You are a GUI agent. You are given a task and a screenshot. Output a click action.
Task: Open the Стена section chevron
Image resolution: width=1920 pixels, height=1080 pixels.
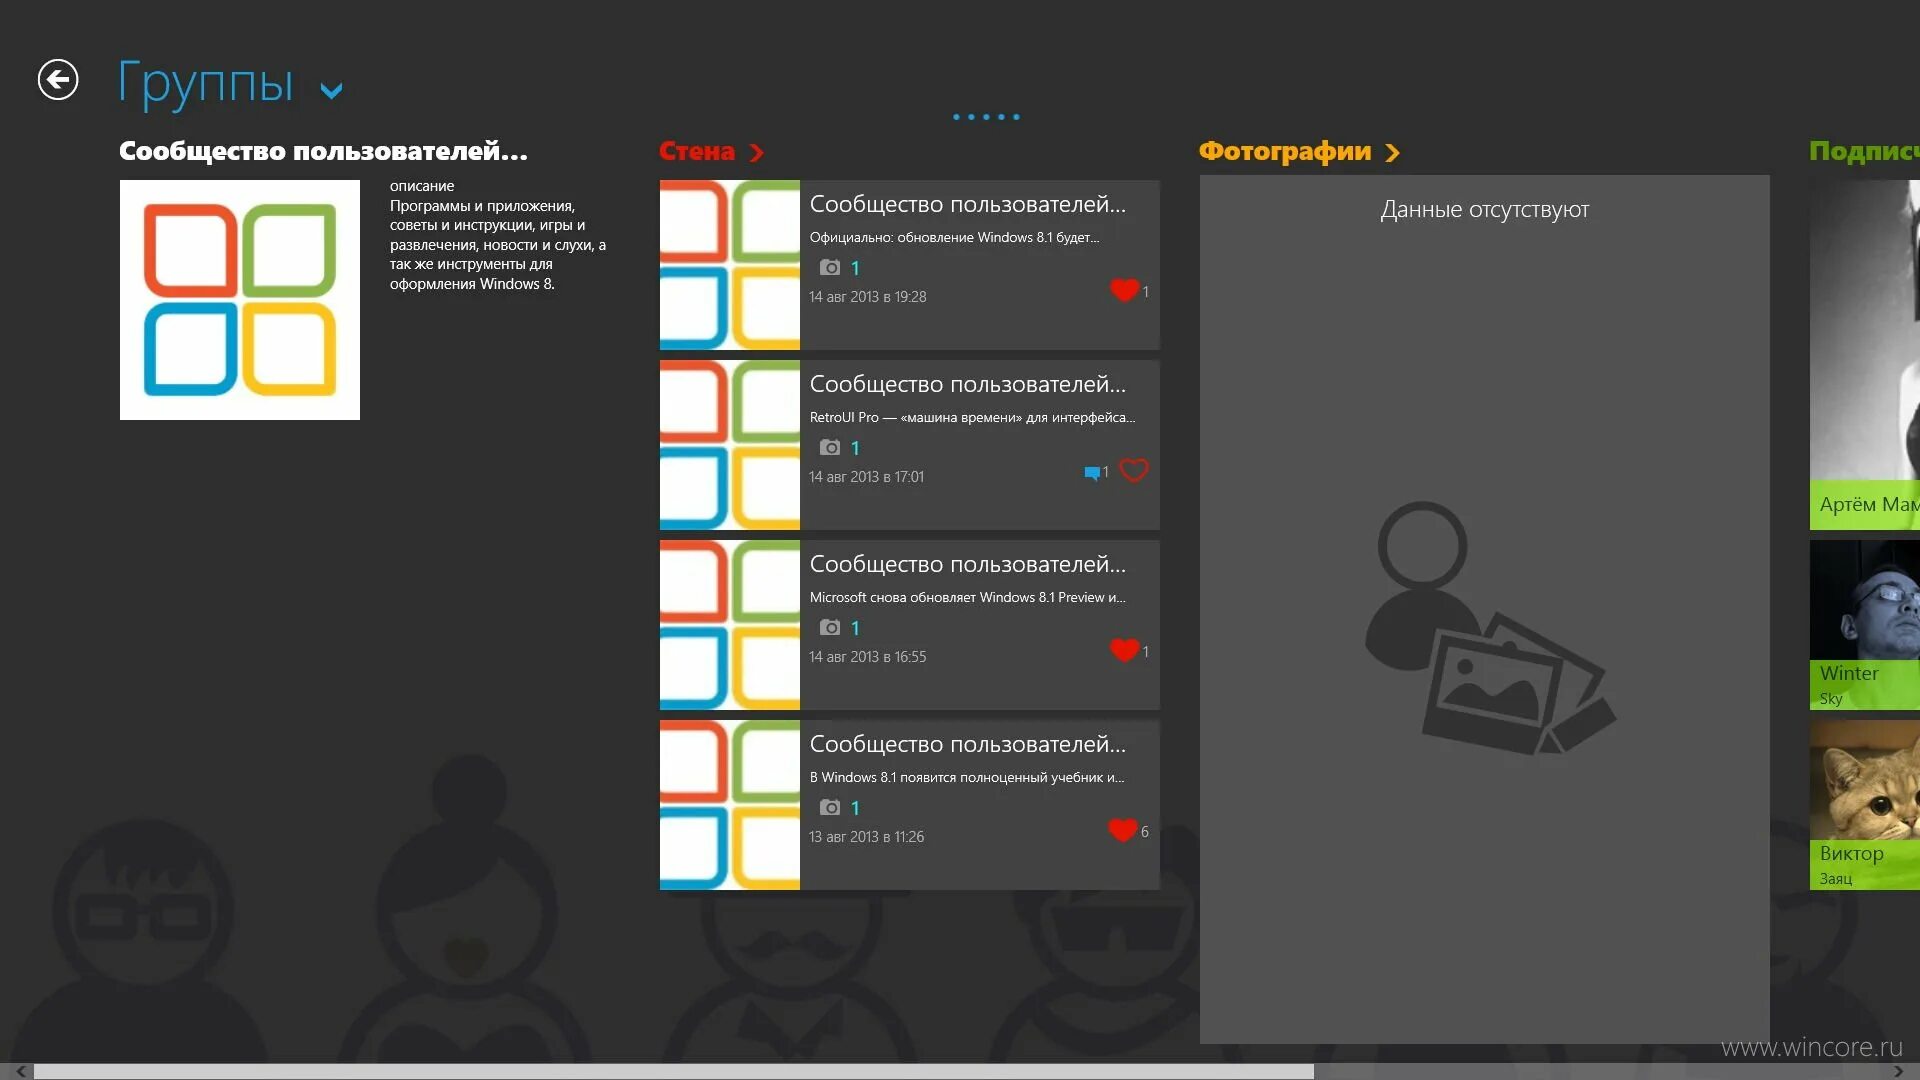pos(757,152)
